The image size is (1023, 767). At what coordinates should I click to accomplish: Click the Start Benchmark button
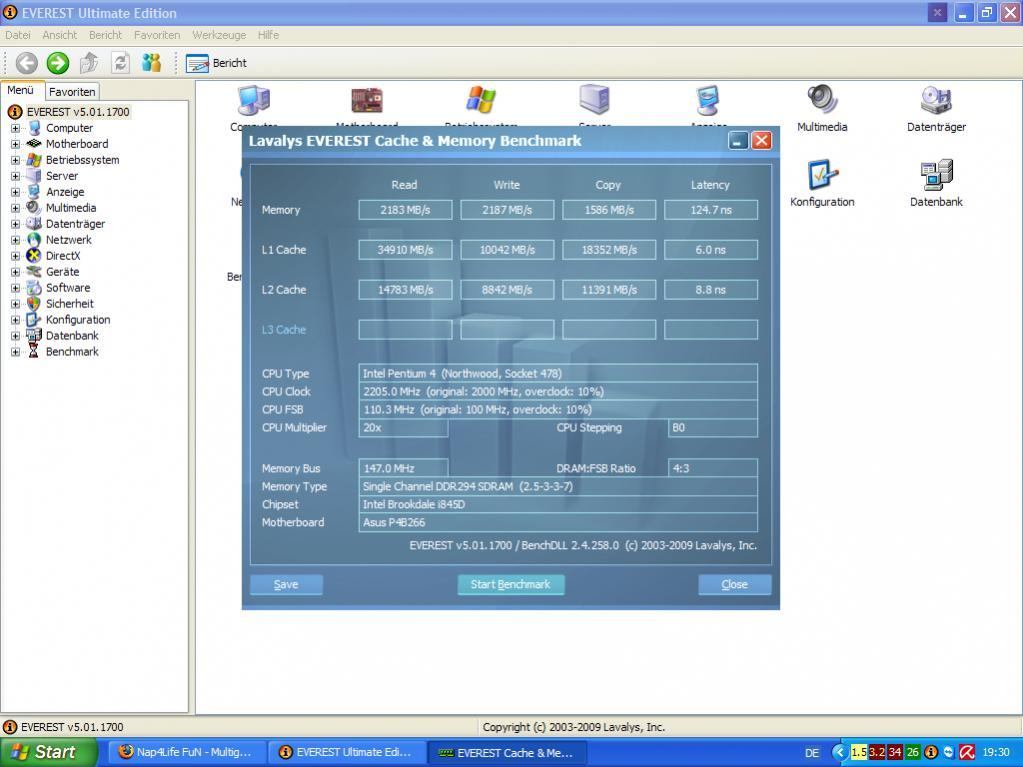(x=510, y=584)
